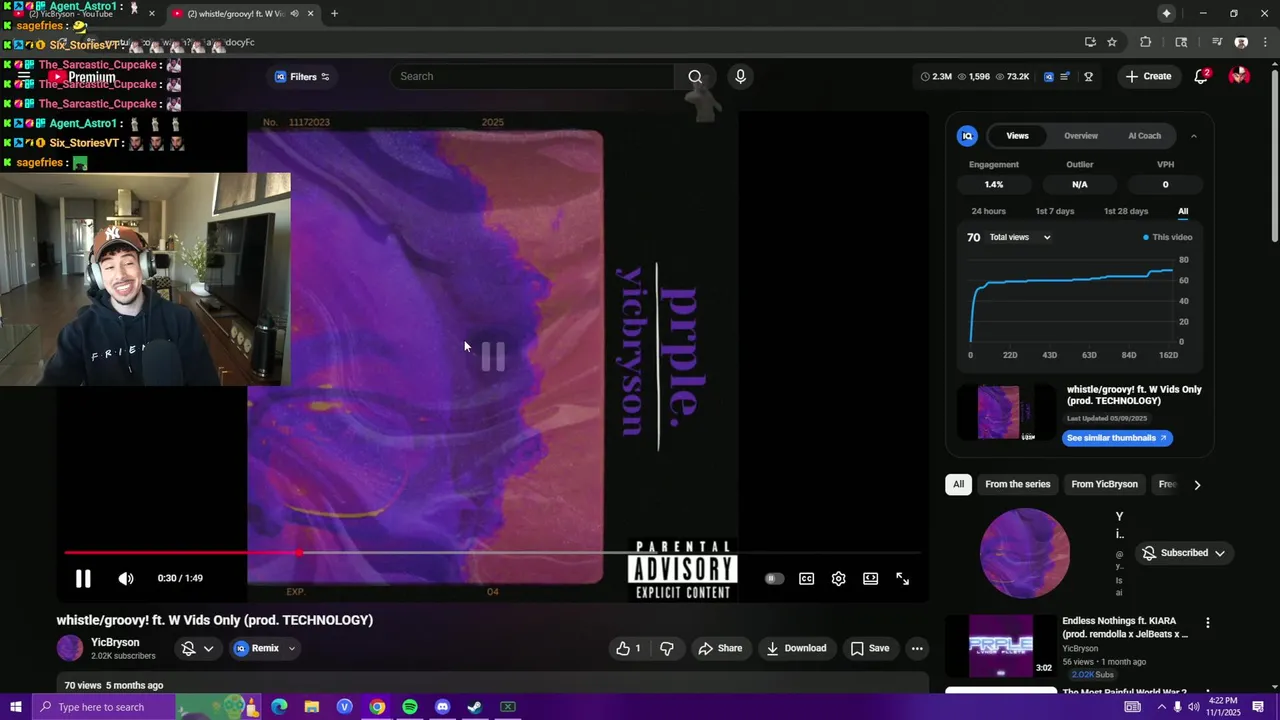Image resolution: width=1280 pixels, height=720 pixels.
Task: Click the Share button
Action: (720, 648)
